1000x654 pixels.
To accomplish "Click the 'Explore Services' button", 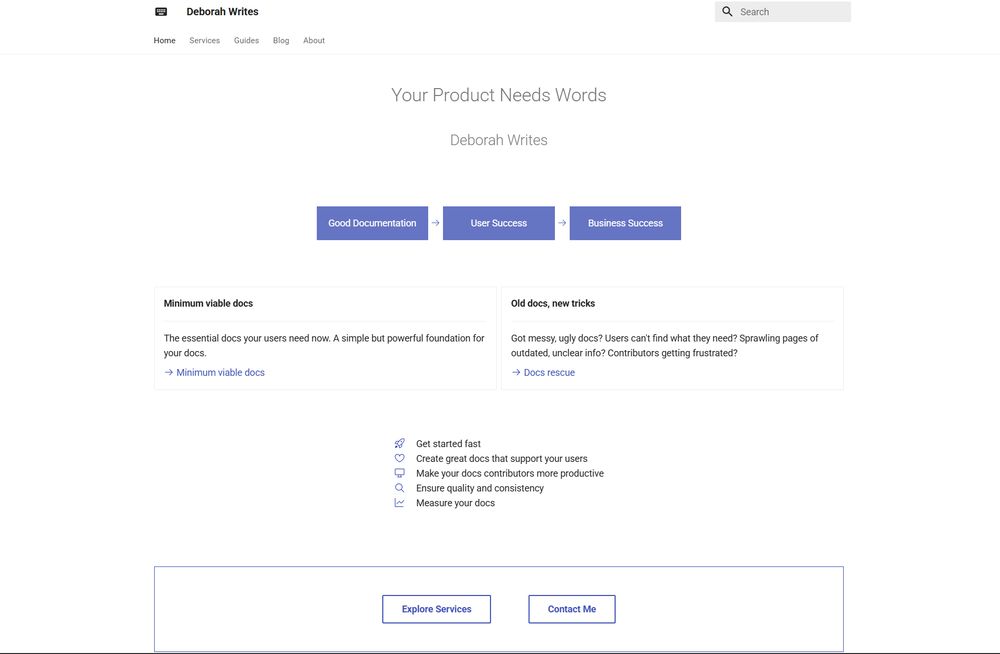I will click(436, 608).
